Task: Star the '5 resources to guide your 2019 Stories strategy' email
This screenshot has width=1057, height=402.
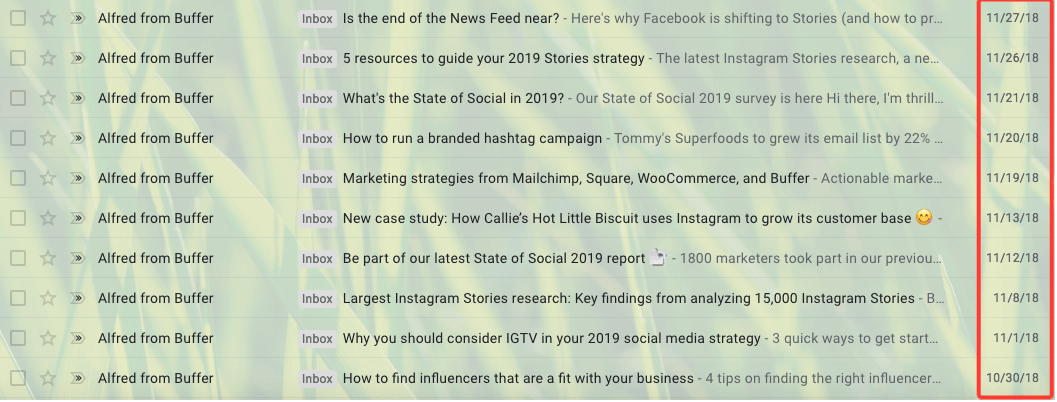Action: 47,58
